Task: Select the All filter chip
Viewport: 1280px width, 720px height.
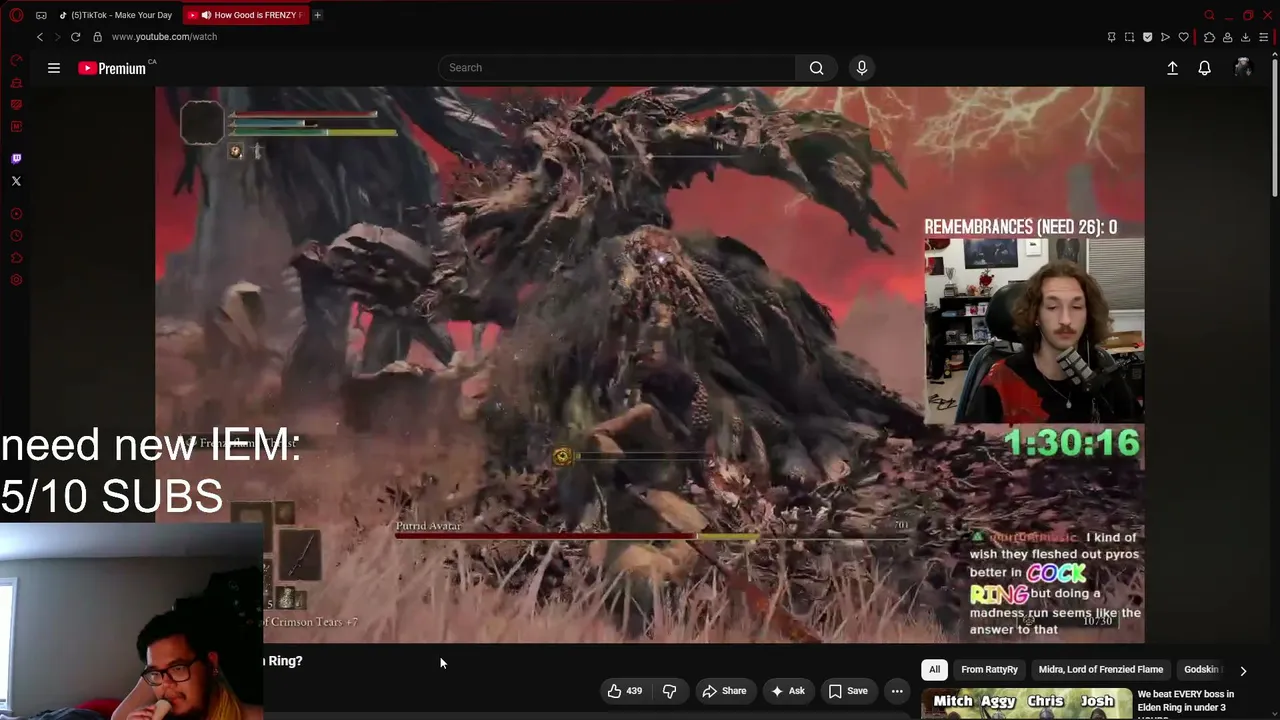Action: pyautogui.click(x=934, y=670)
